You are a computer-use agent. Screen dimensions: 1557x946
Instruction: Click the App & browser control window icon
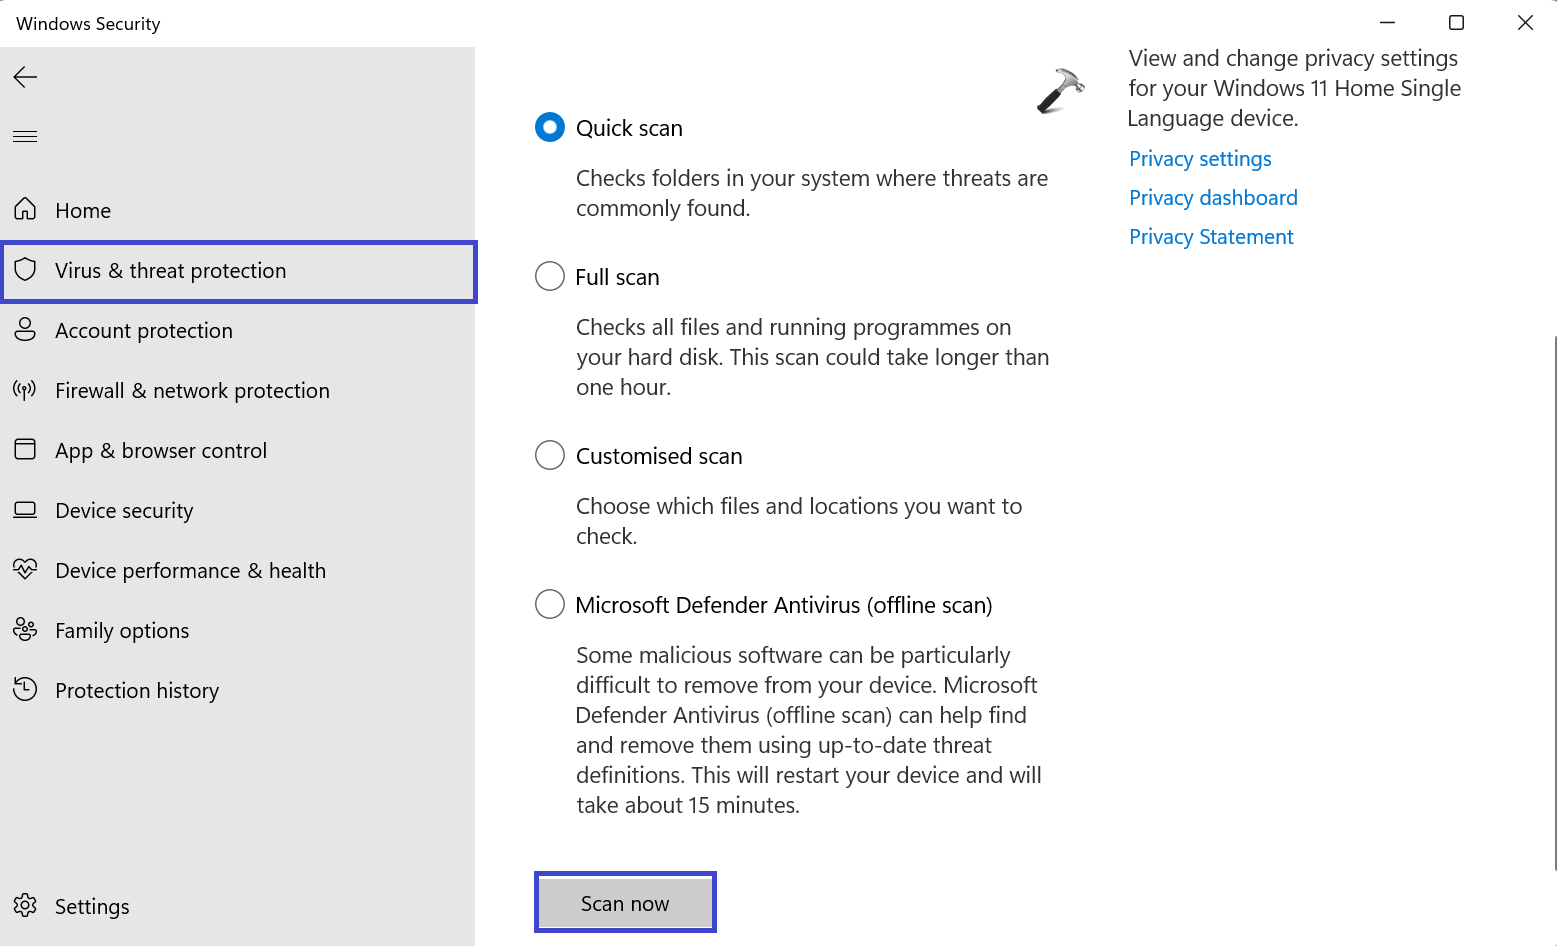click(25, 449)
